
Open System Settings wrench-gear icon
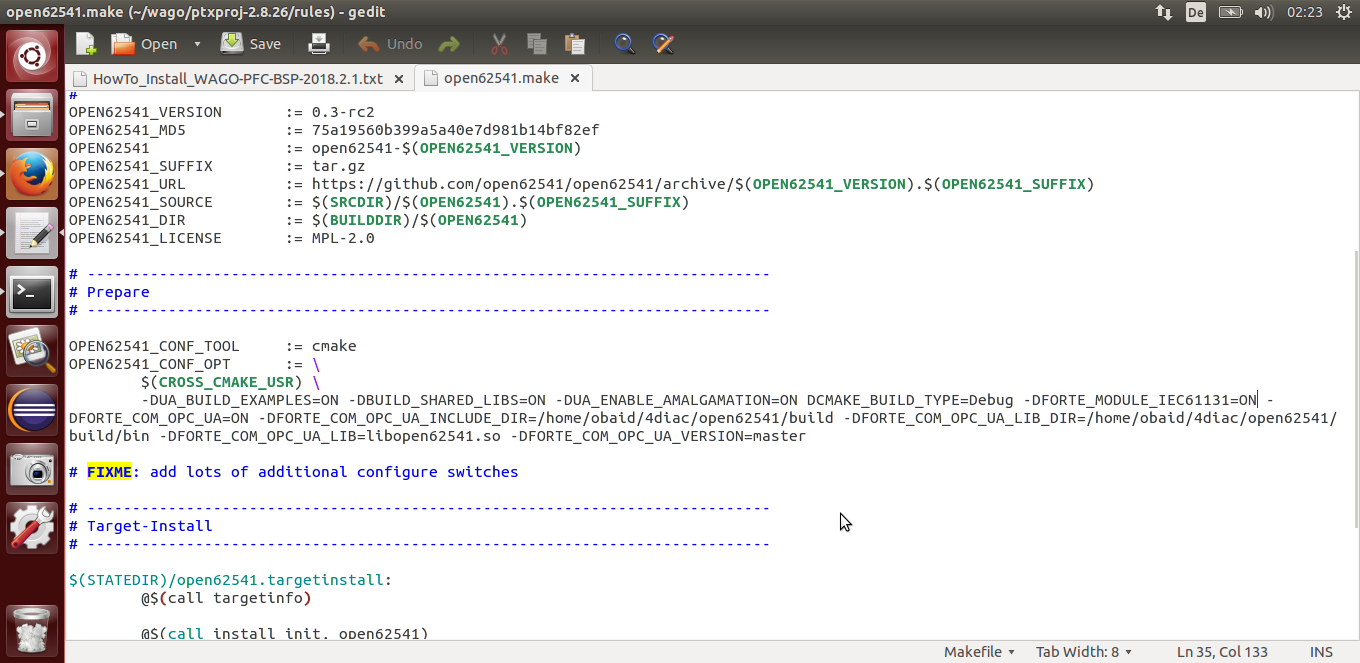pos(32,528)
